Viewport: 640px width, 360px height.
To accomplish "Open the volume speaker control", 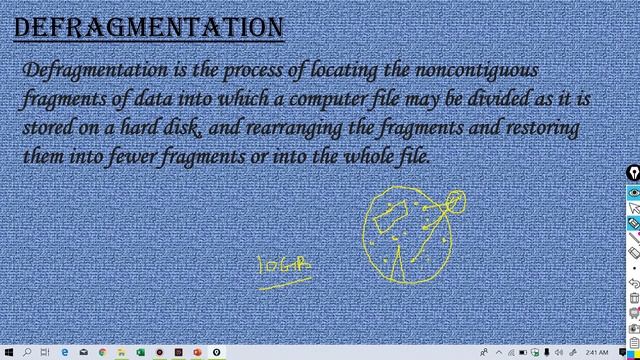I will pos(559,352).
